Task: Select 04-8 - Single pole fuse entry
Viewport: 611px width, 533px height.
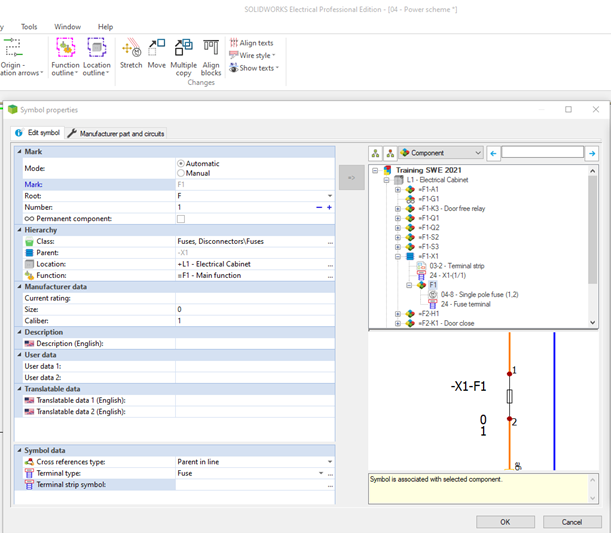Action: (x=479, y=295)
